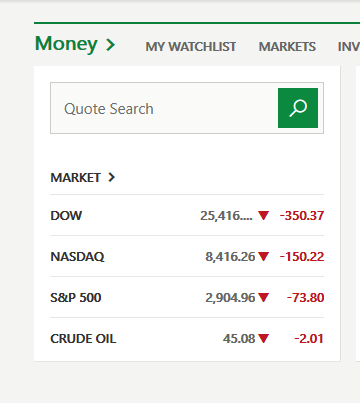Select the CRUDE OIL commodity name
Screen dimensions: 360x403
tap(83, 339)
